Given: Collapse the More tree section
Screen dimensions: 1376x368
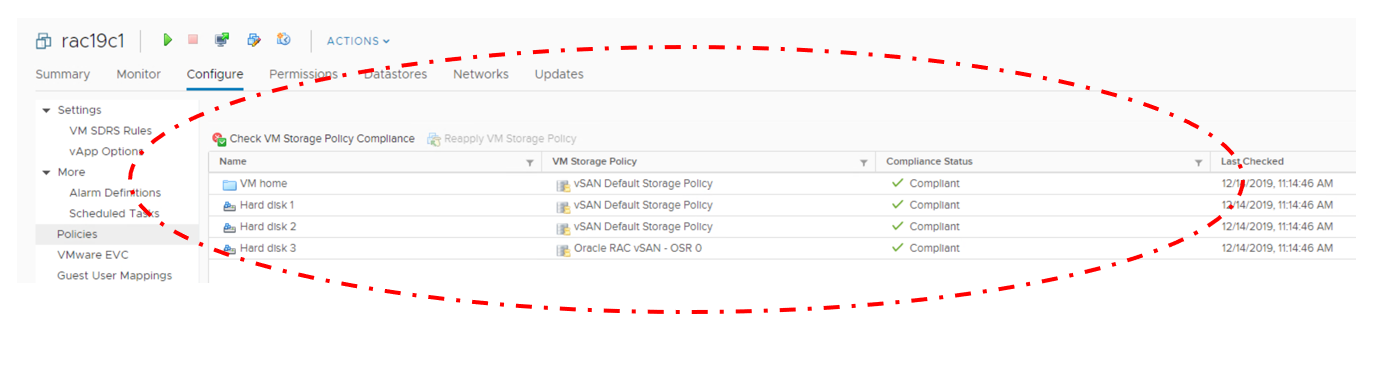Looking at the screenshot, I should (46, 172).
